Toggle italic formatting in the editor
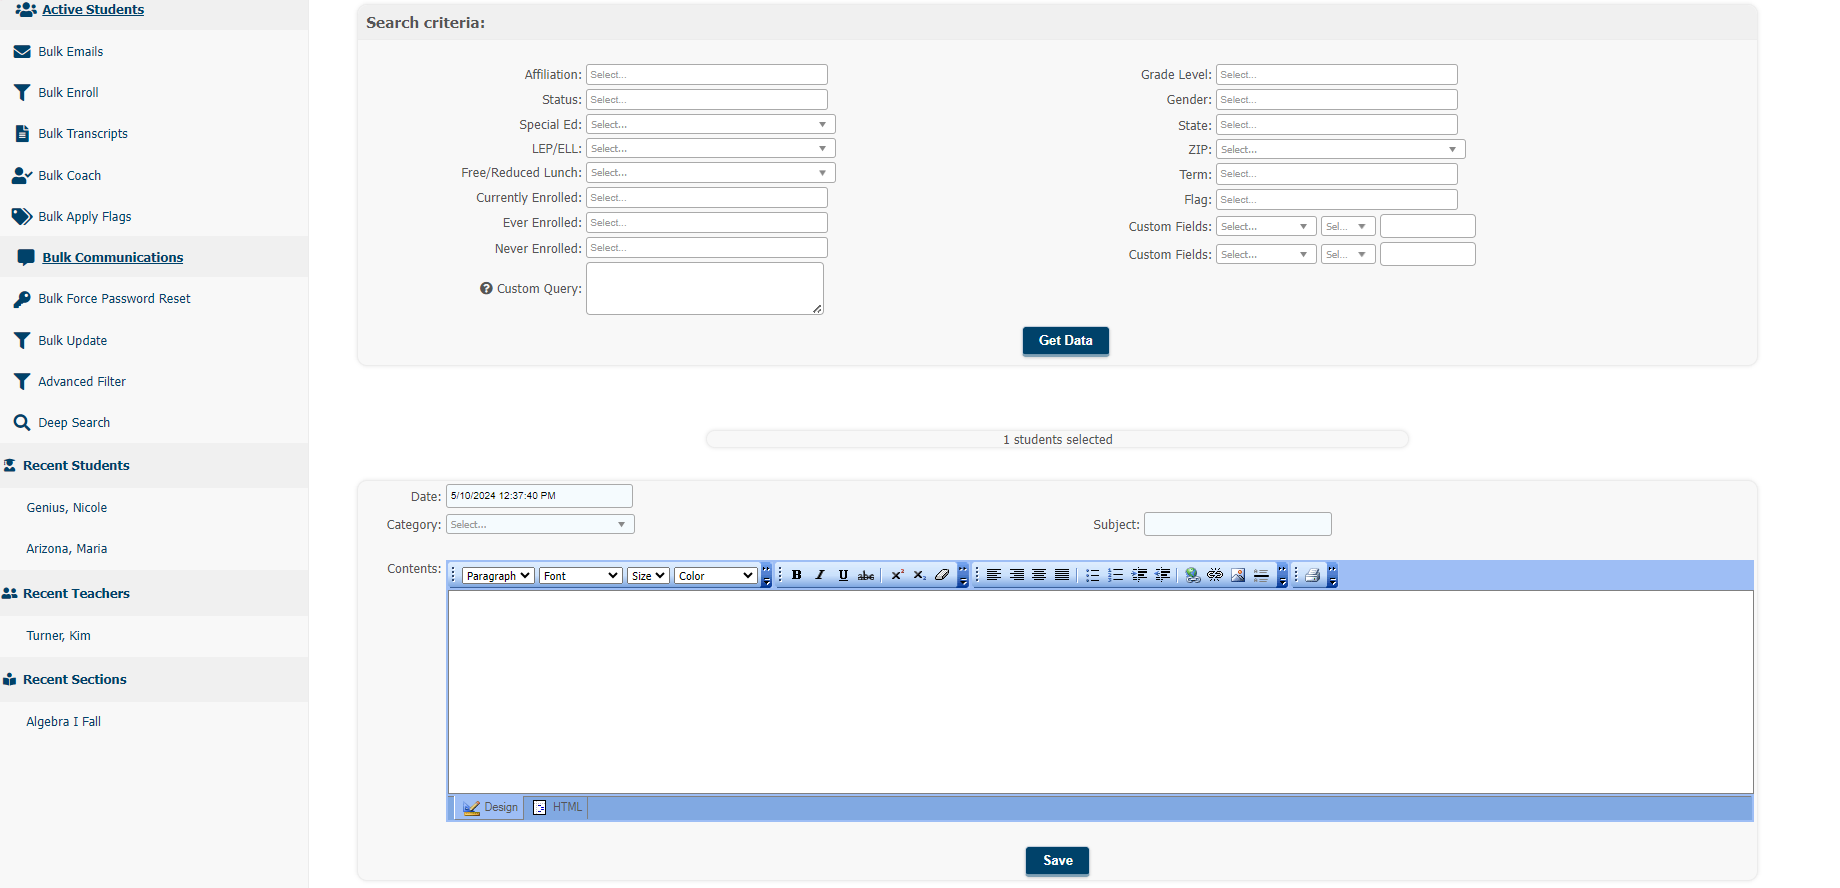Screen dimensions: 1840x888 820,575
